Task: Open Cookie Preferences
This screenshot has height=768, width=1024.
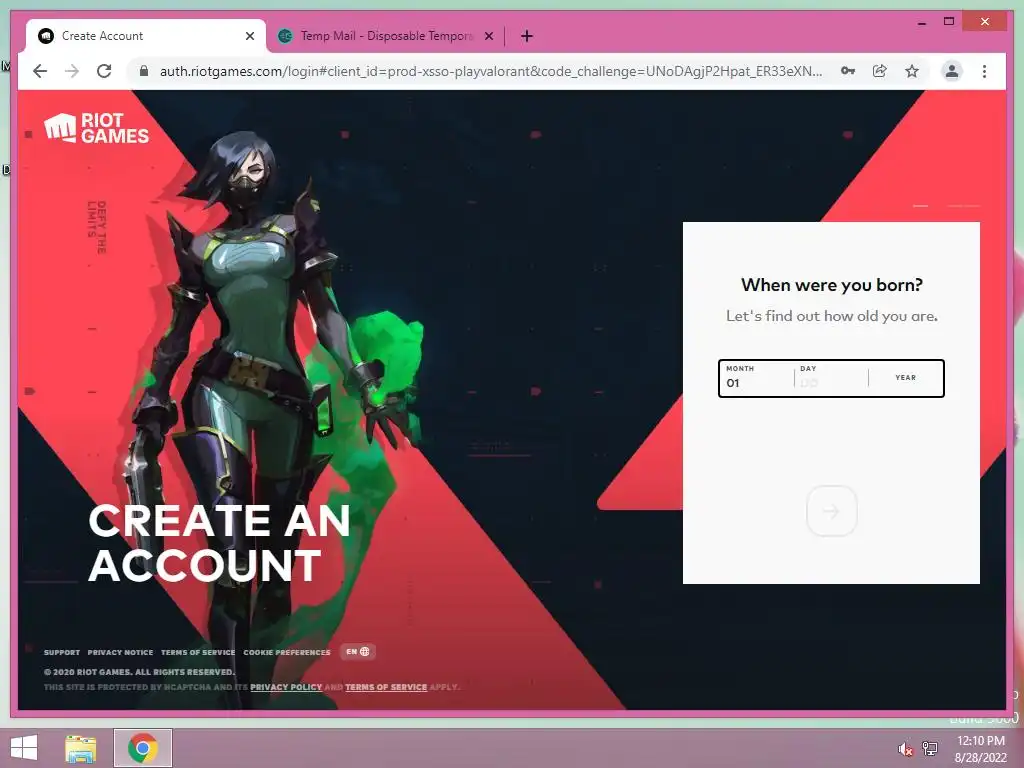Action: [x=287, y=652]
